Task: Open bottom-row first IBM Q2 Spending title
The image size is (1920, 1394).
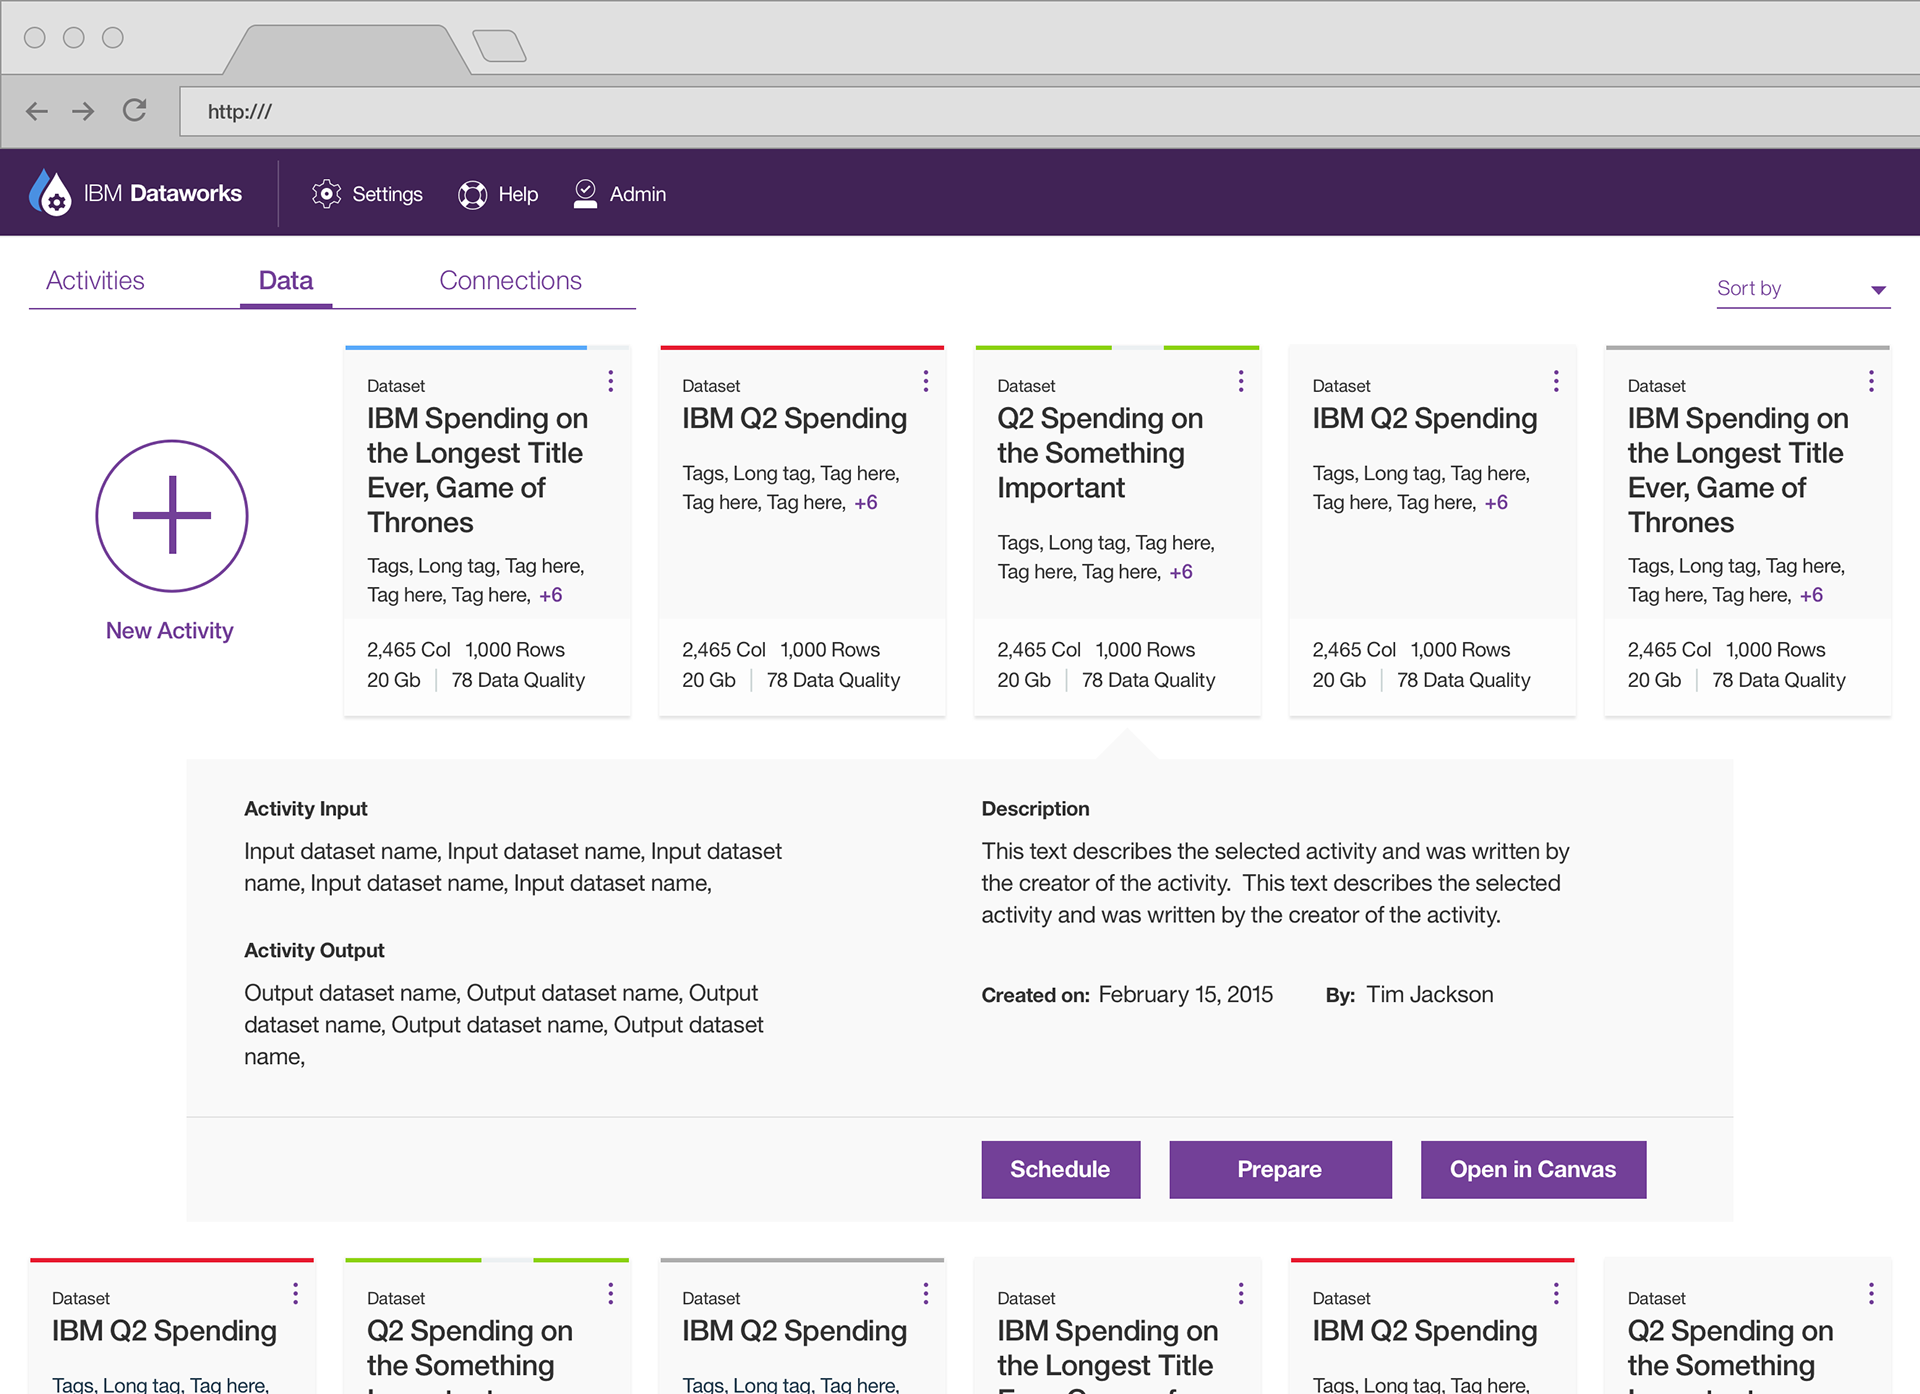Action: pos(164,1331)
